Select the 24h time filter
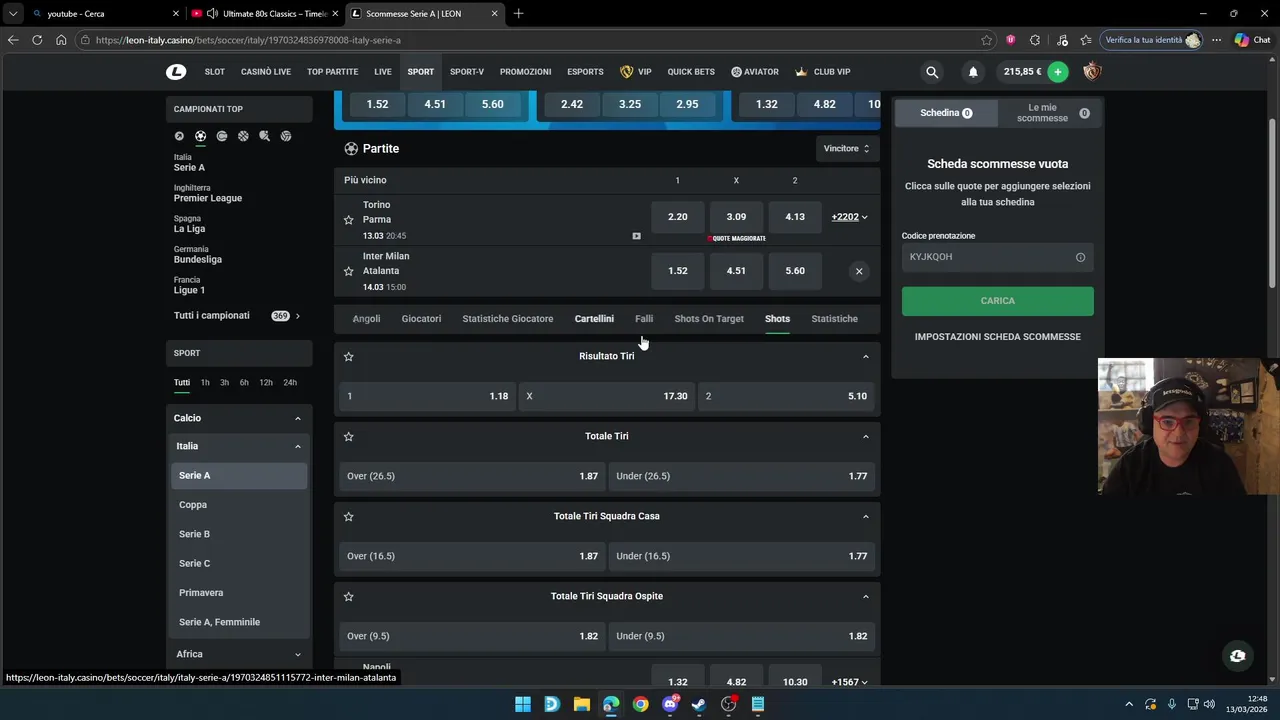The image size is (1280, 720). click(x=290, y=382)
